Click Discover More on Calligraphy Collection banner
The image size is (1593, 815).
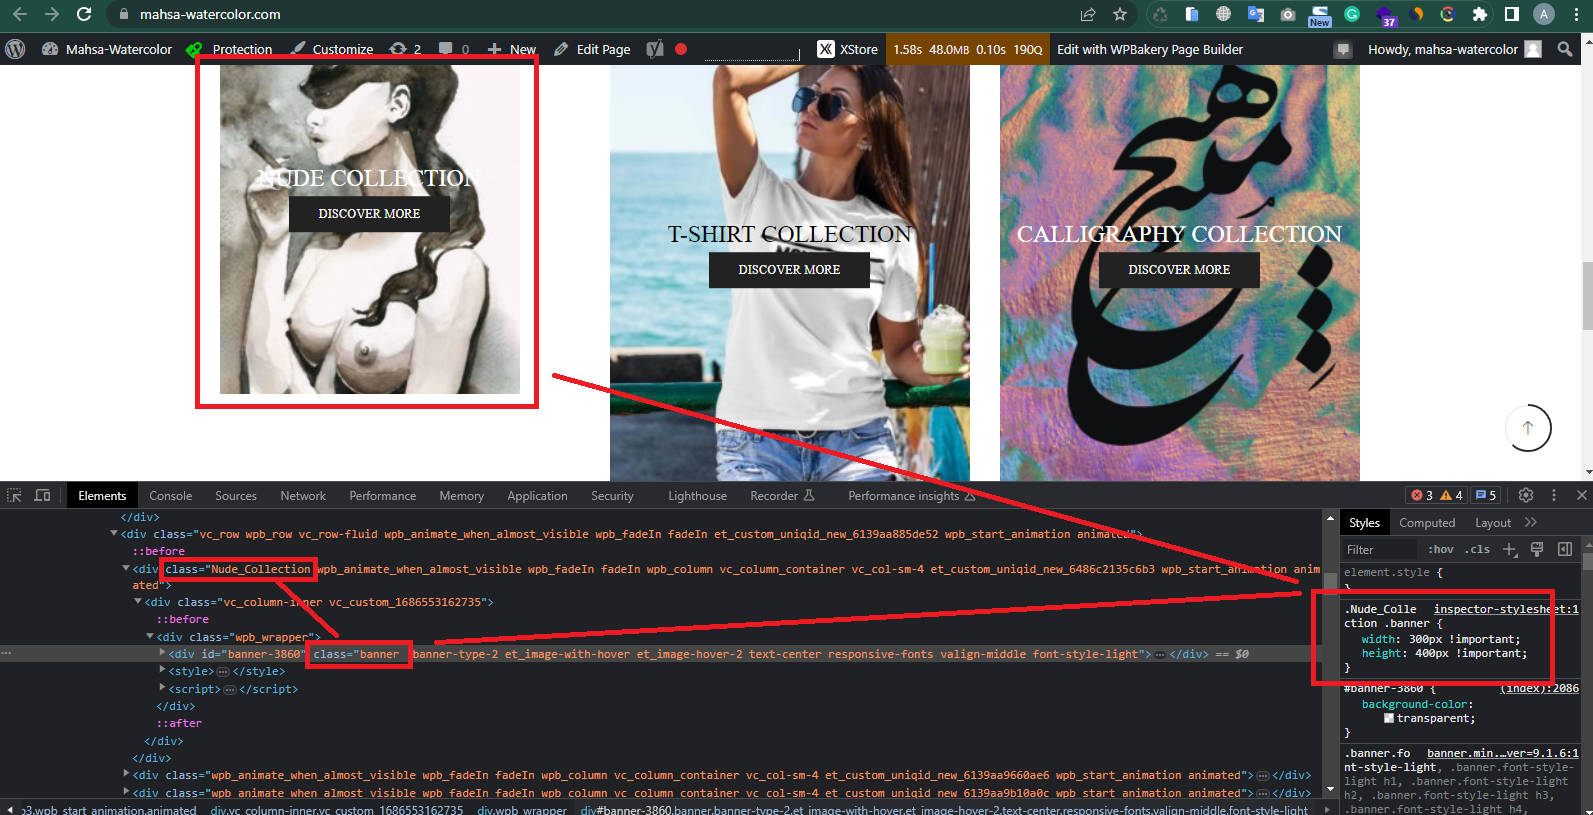[x=1179, y=270]
